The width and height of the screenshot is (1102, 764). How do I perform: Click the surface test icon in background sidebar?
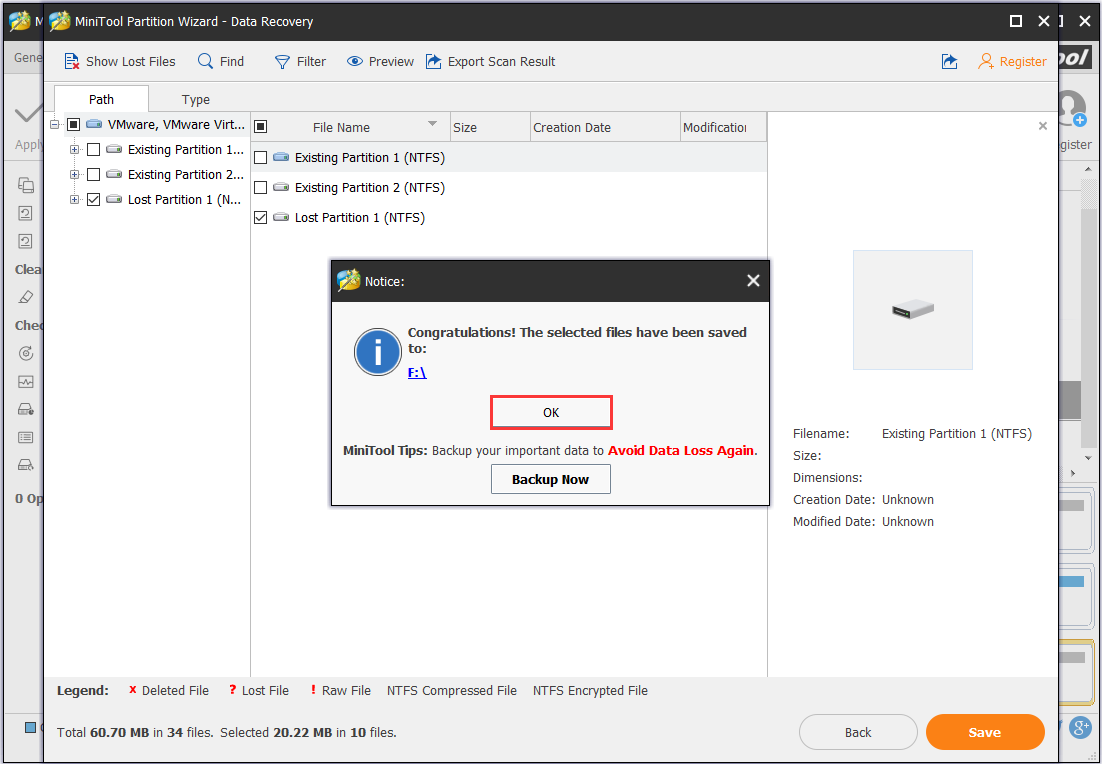click(x=26, y=382)
